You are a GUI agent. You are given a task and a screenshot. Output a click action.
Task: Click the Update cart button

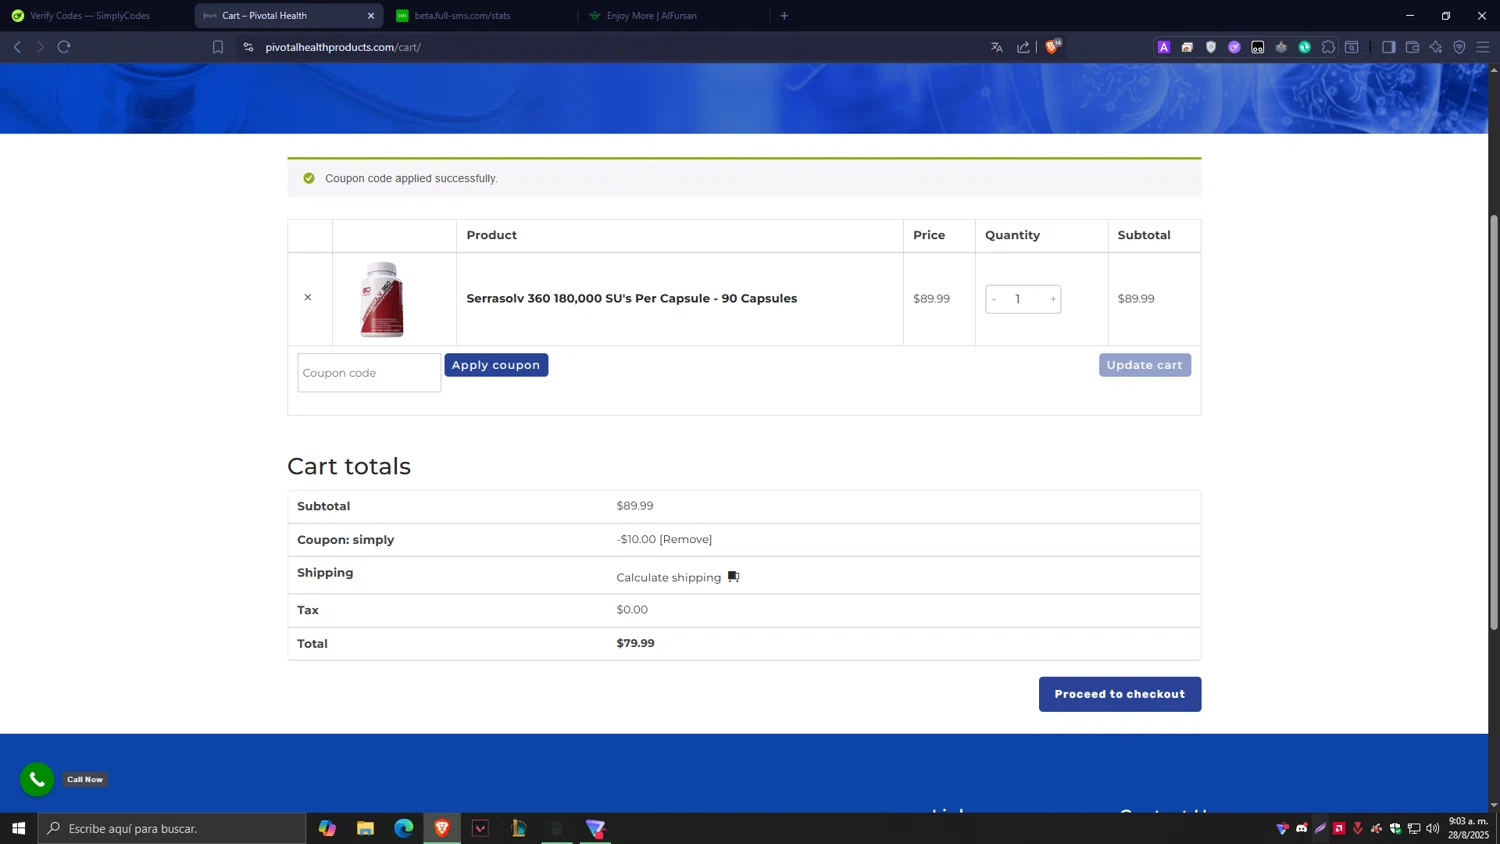pos(1145,365)
